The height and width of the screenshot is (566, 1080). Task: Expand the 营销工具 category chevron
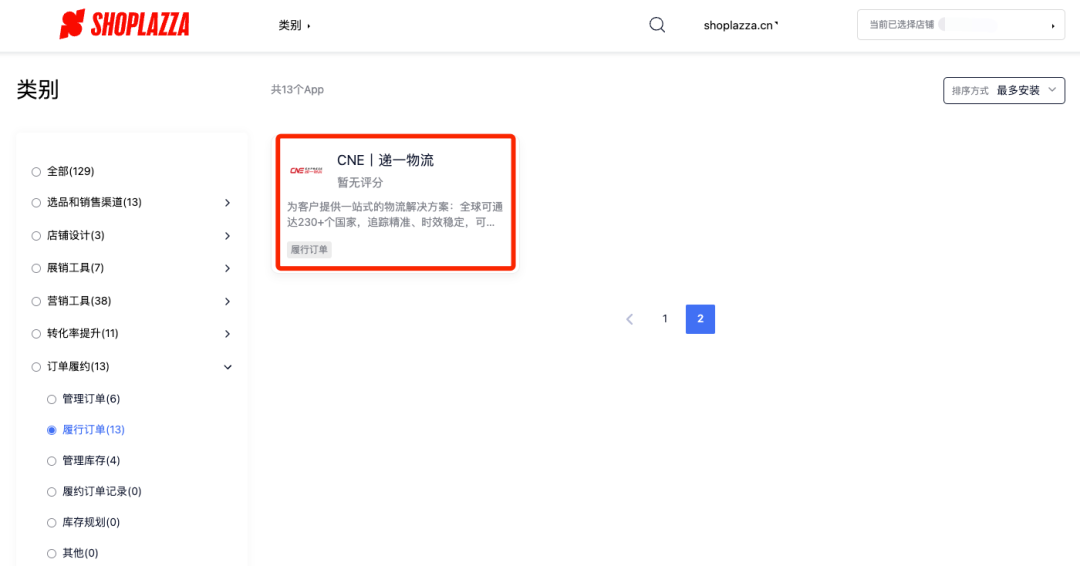click(227, 301)
